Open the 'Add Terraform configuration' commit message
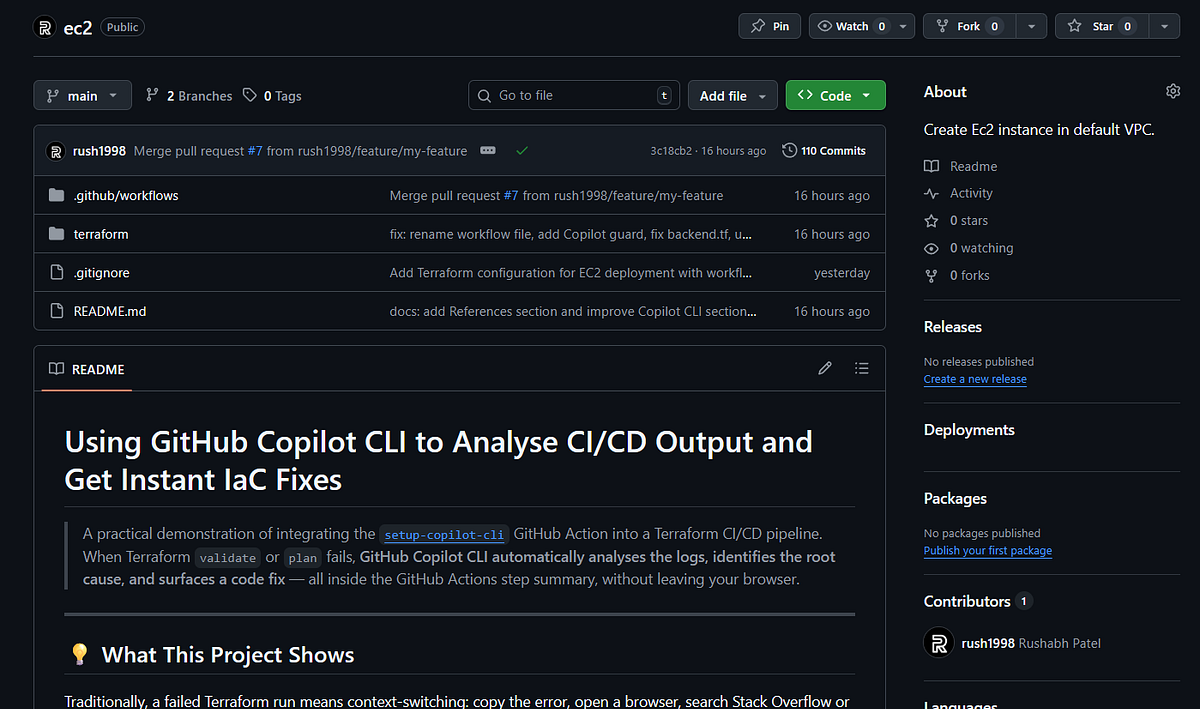Screen dimensions: 1200x709 point(571,273)
